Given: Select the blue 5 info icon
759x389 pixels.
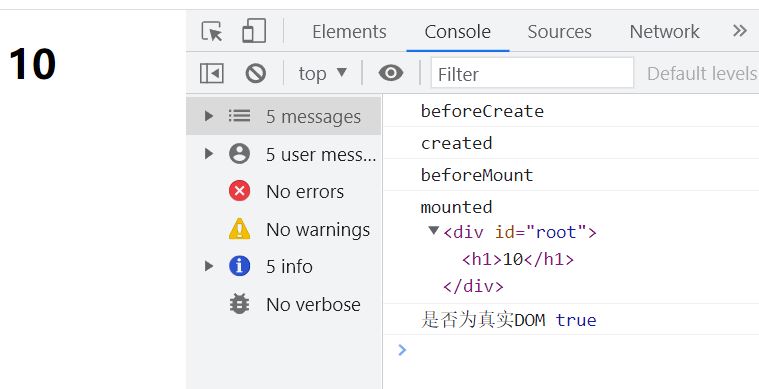Looking at the screenshot, I should click(240, 267).
